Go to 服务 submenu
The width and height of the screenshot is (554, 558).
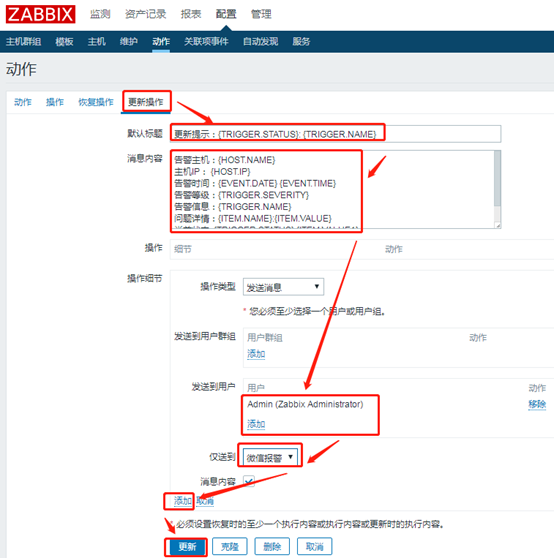pyautogui.click(x=301, y=42)
